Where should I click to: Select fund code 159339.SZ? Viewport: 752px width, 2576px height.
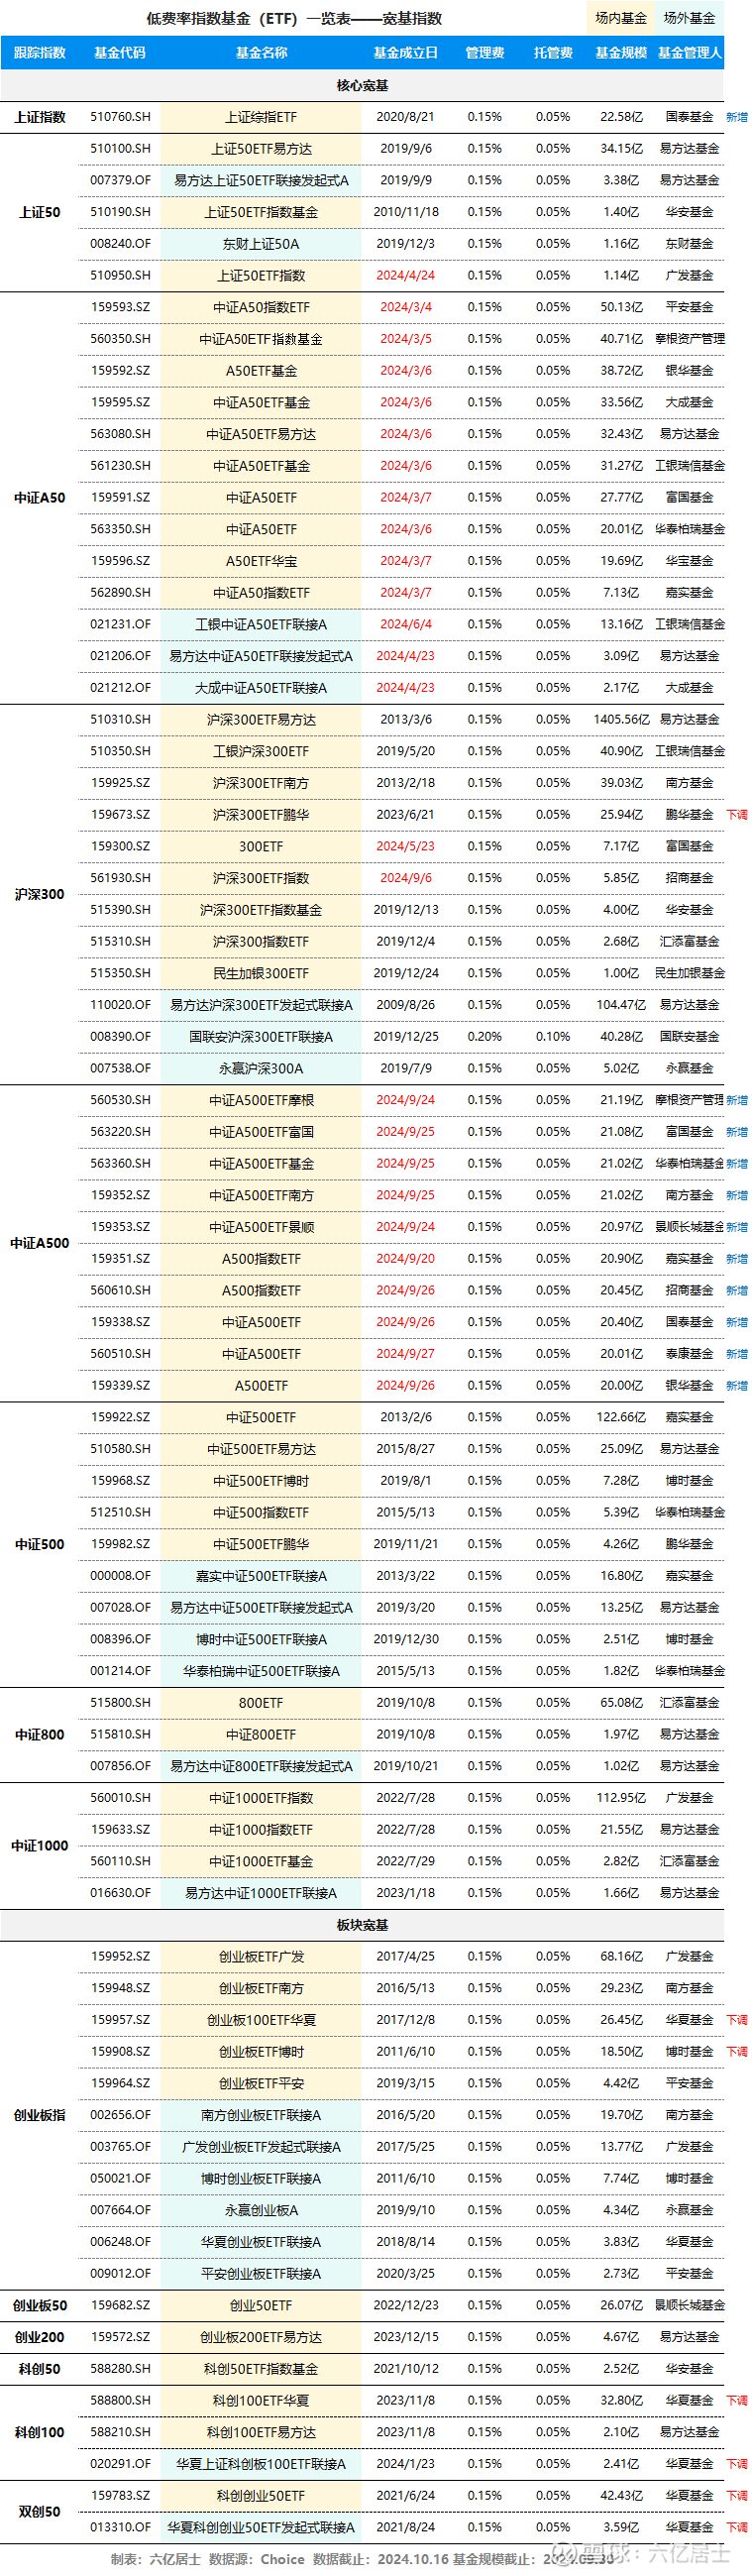pyautogui.click(x=120, y=1385)
